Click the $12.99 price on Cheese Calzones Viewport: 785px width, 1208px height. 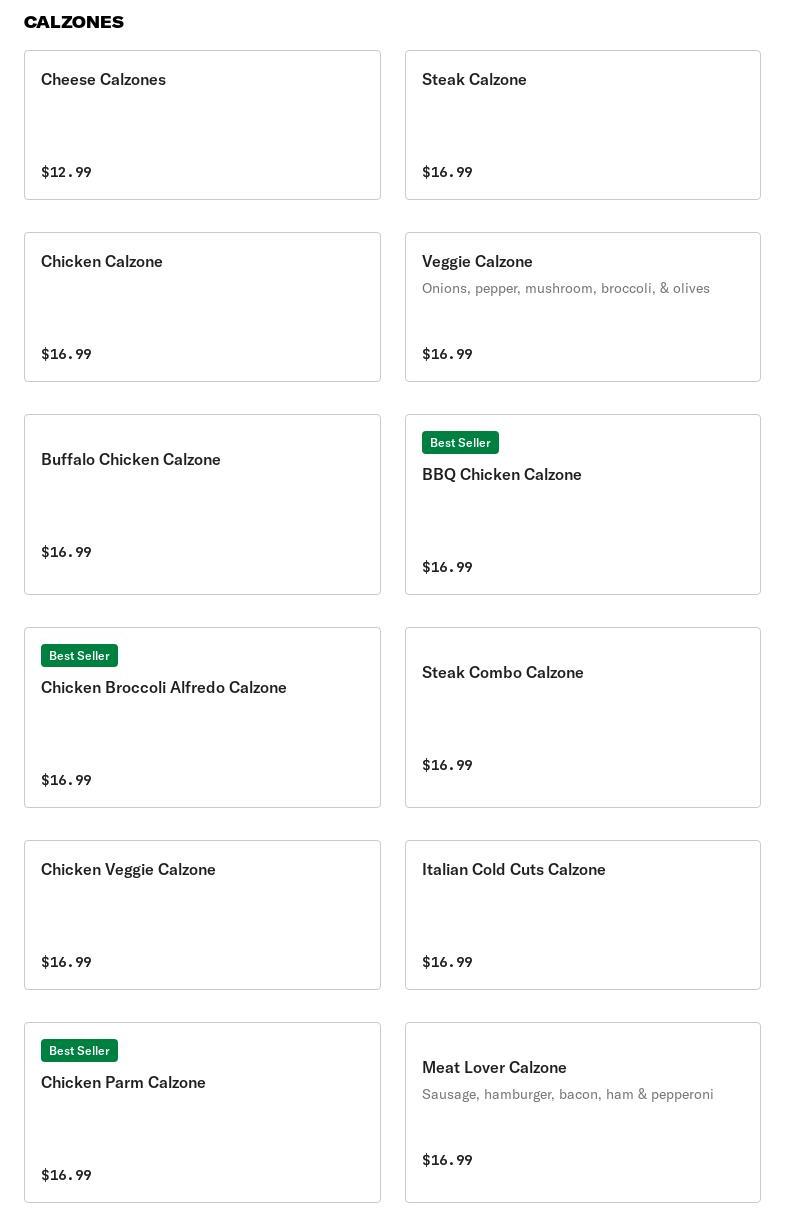click(x=66, y=172)
